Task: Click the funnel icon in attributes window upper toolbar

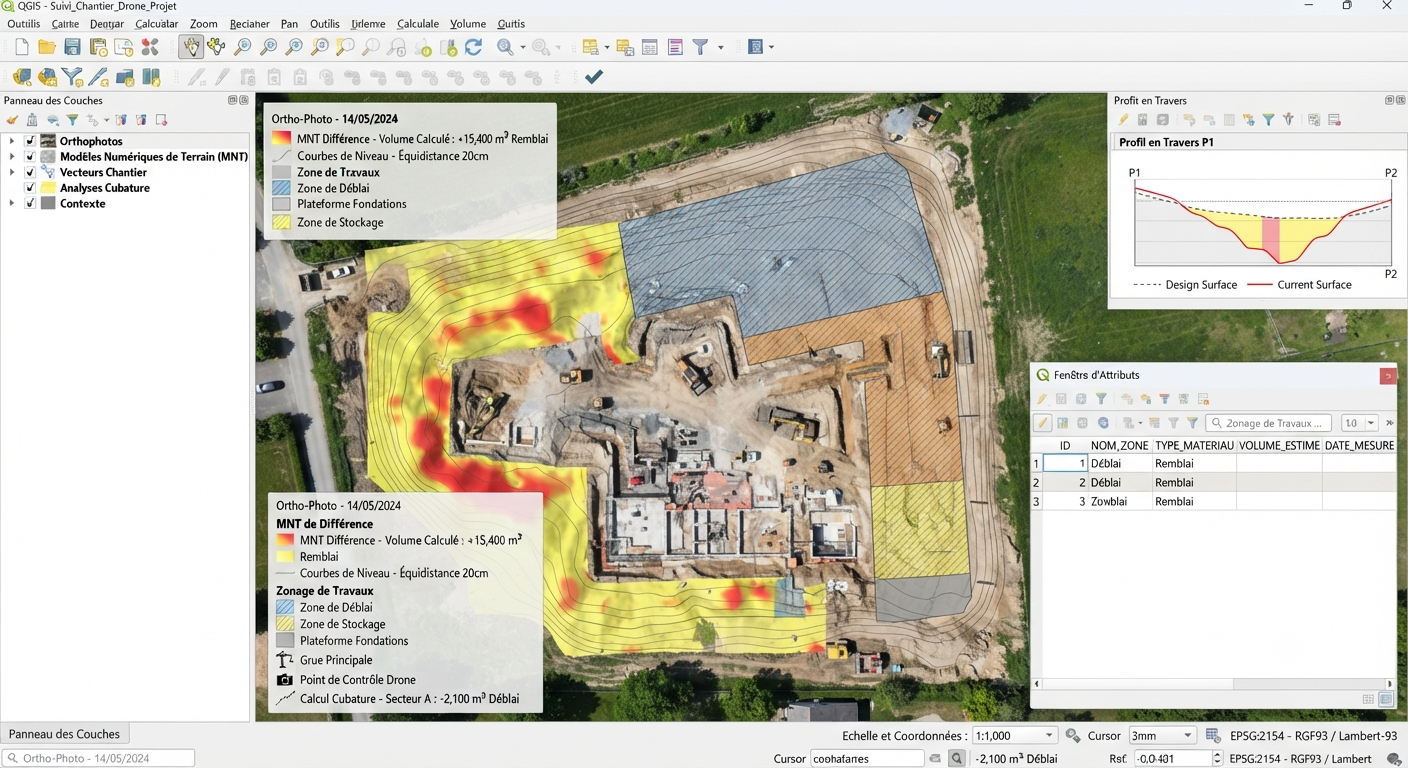Action: point(1101,399)
